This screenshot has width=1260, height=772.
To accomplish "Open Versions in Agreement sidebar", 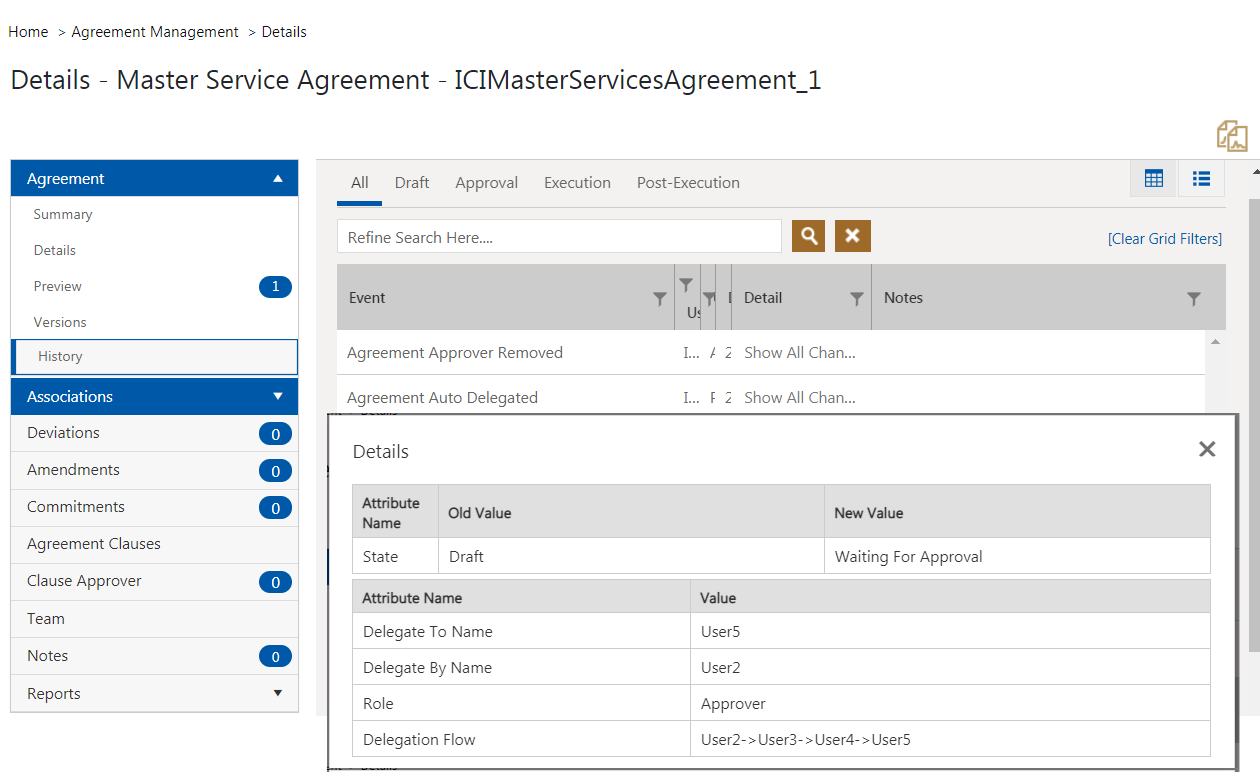I will pyautogui.click(x=60, y=322).
